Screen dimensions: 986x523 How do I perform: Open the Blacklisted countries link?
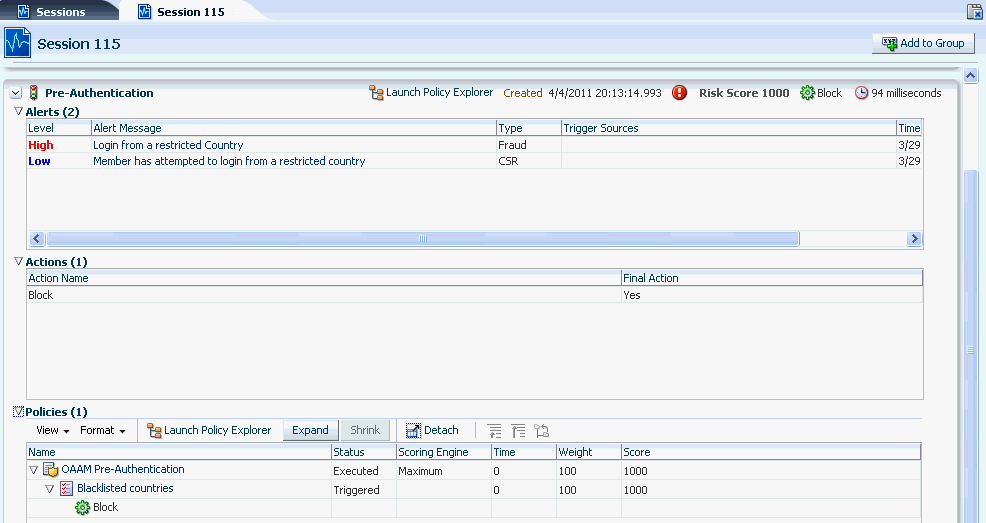tap(125, 488)
